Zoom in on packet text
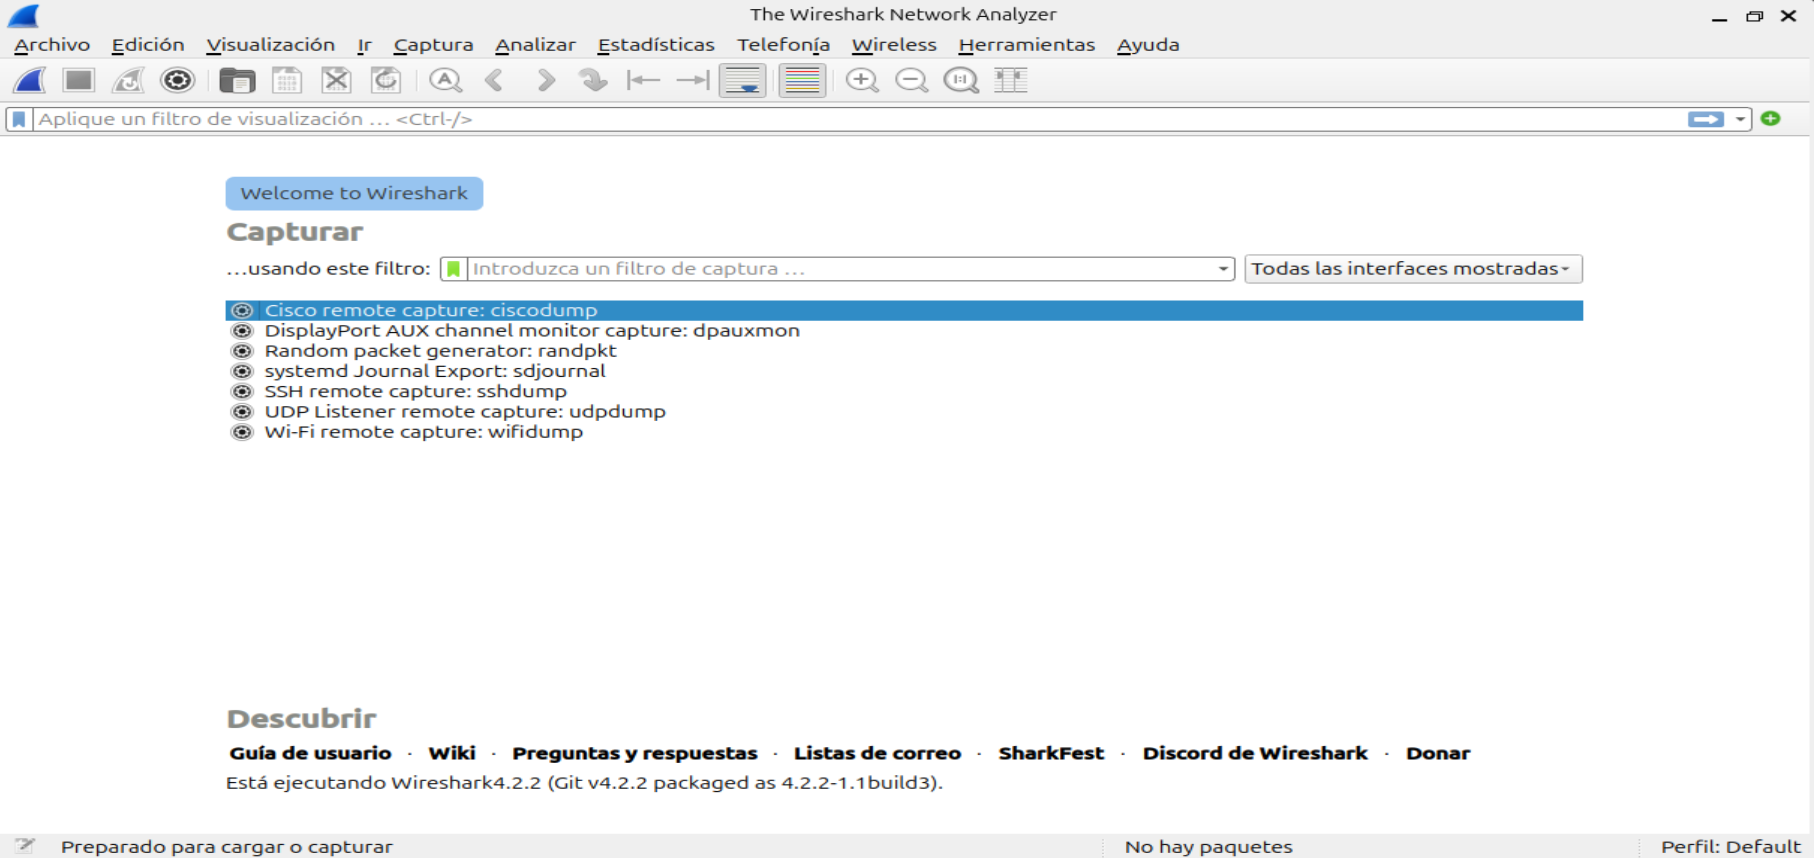This screenshot has width=1814, height=858. click(x=861, y=80)
